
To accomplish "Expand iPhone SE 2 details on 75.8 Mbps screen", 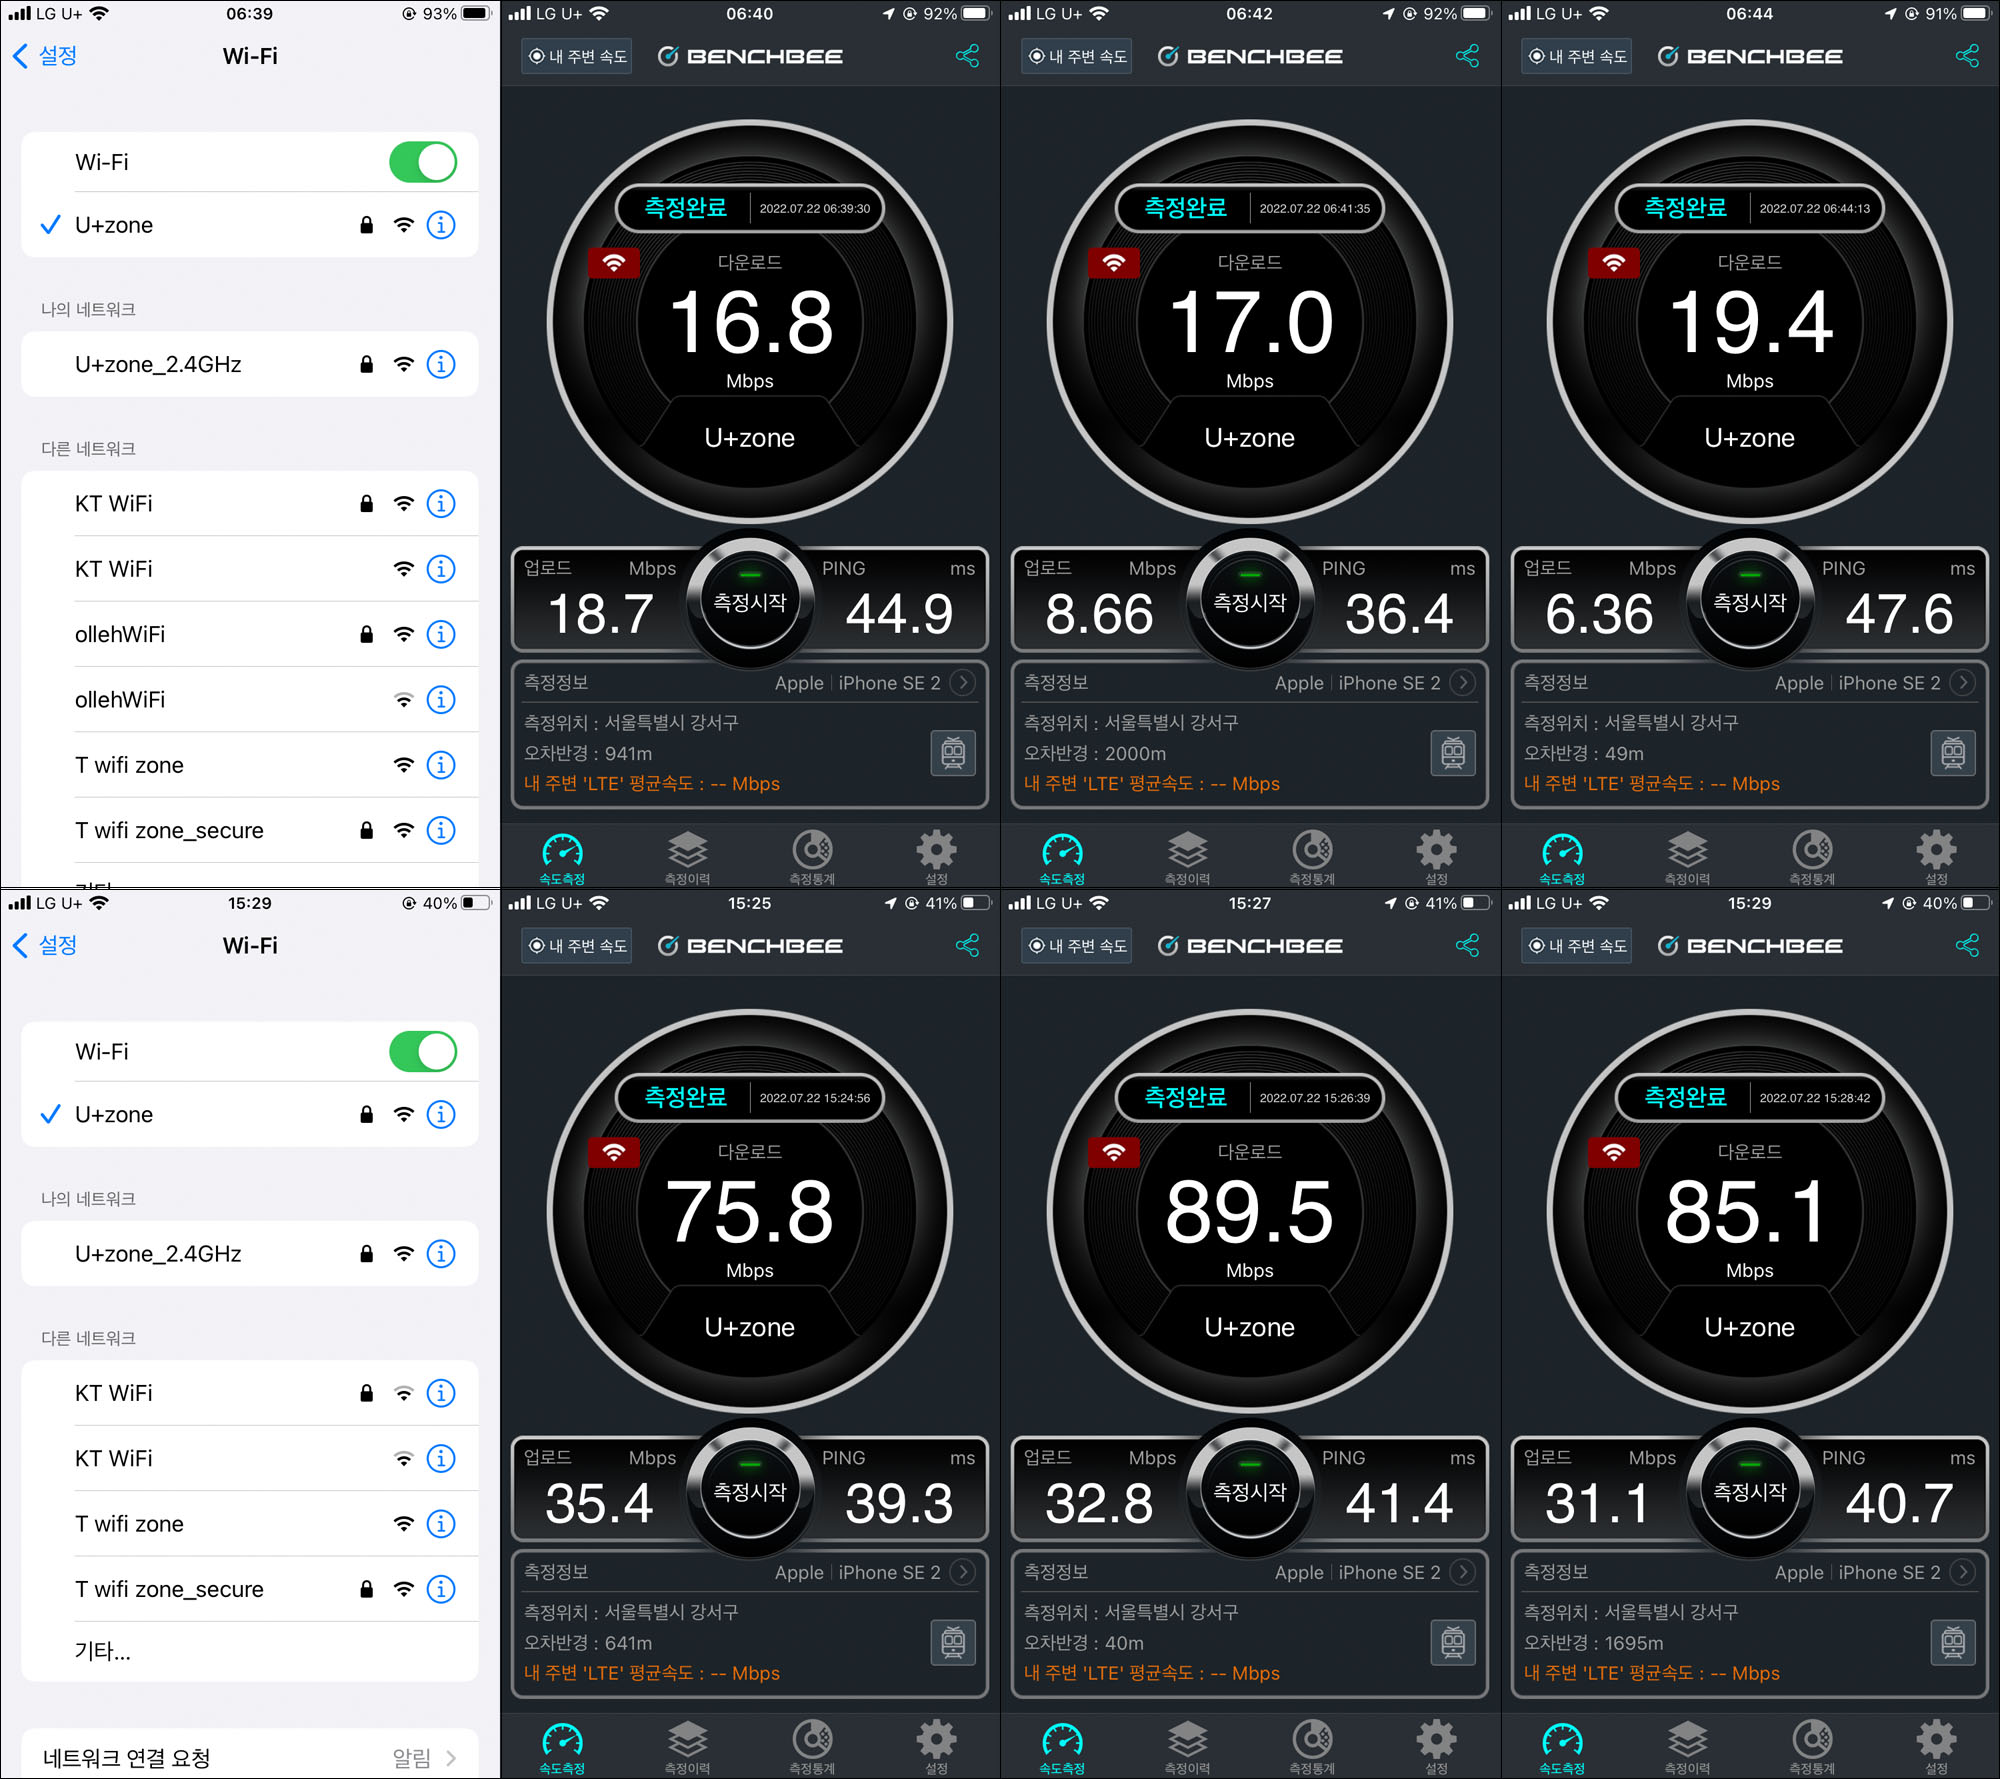I will [x=962, y=1572].
